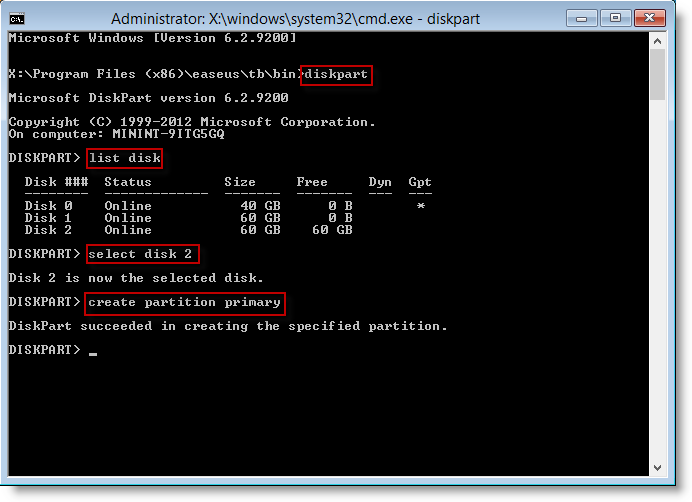Click the highlighted 'diskpart' command
The width and height of the screenshot is (692, 502).
338,74
